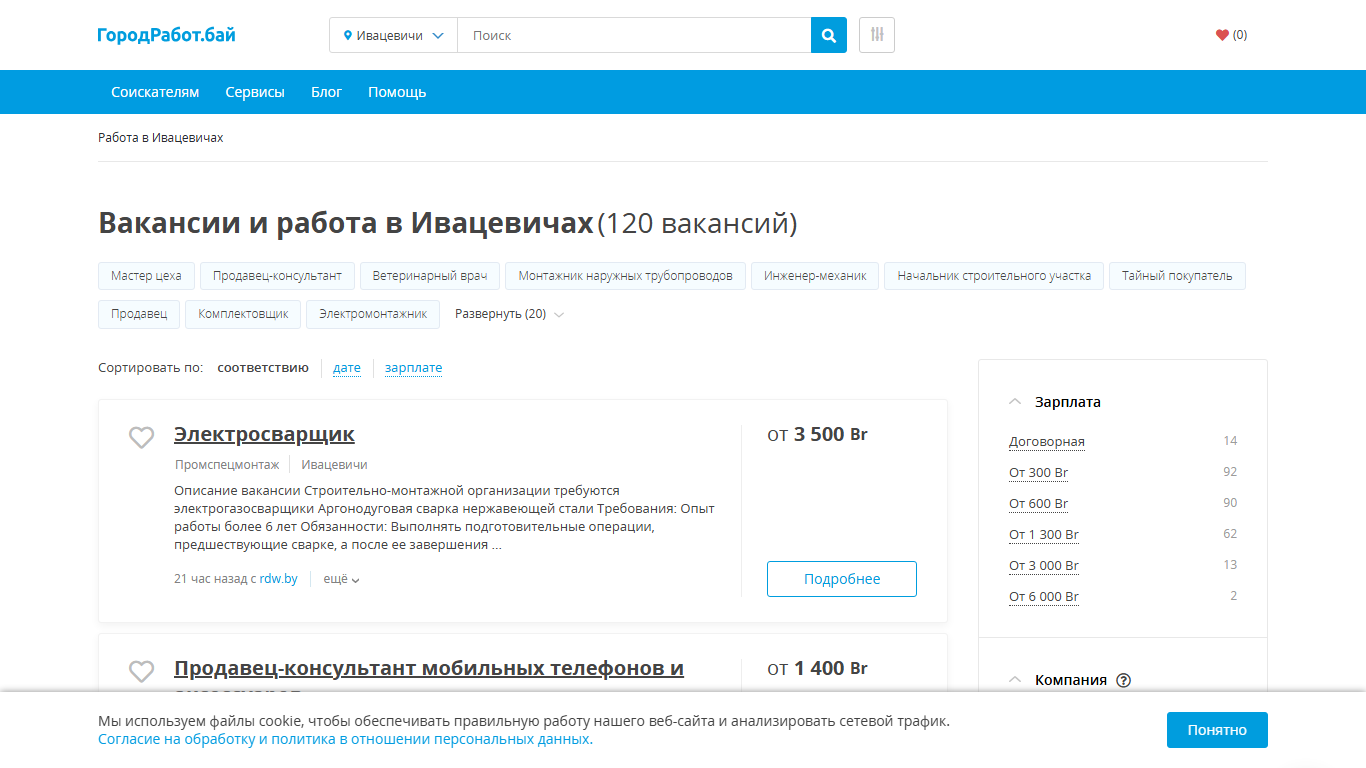Viewport: 1366px width, 768px height.
Task: Open the Помощь menu item
Action: [x=397, y=92]
